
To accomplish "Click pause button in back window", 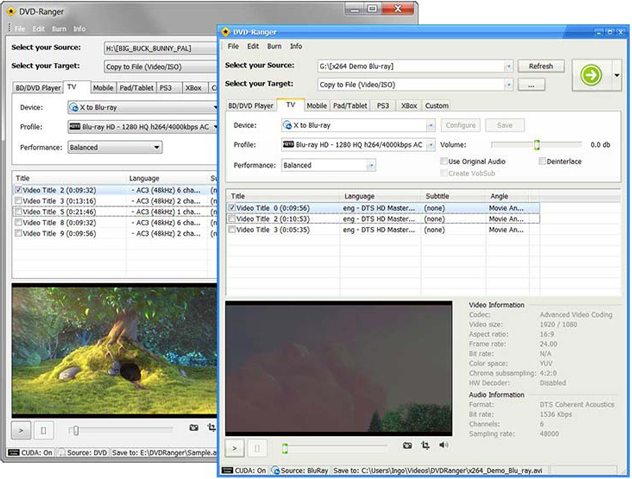I will point(43,431).
